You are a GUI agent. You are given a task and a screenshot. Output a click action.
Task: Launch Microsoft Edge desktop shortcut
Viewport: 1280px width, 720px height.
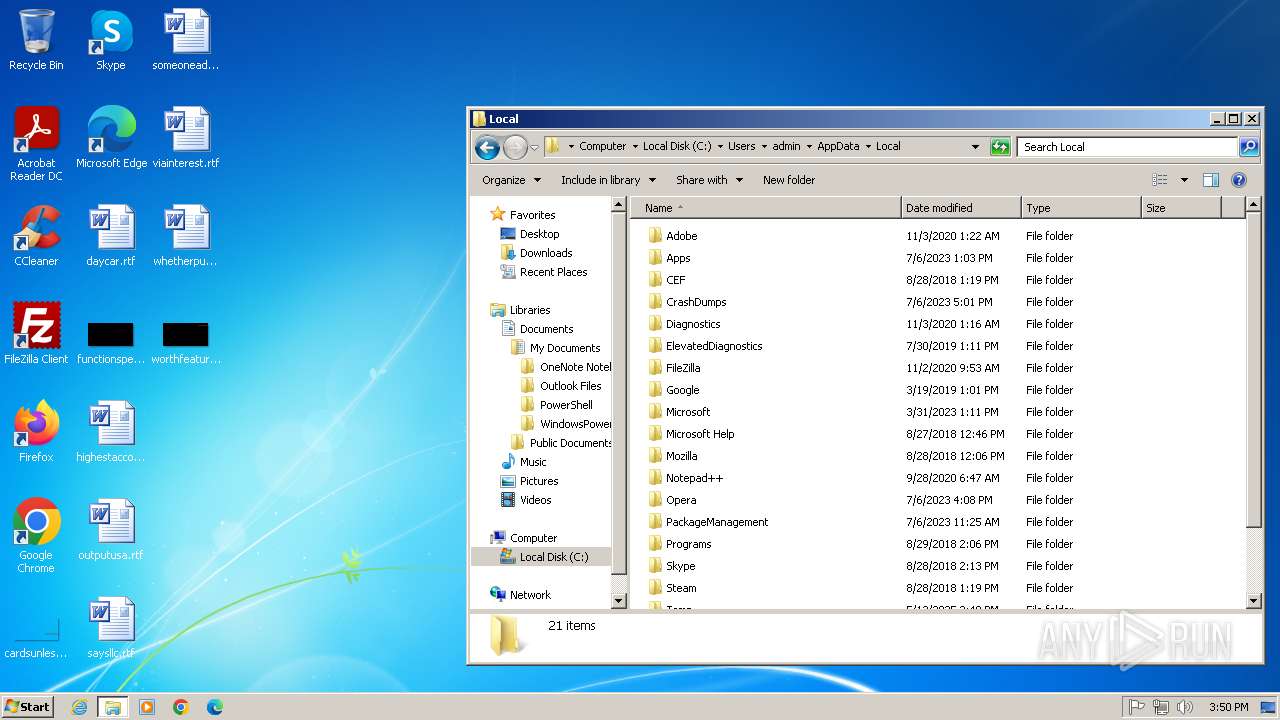[x=111, y=138]
